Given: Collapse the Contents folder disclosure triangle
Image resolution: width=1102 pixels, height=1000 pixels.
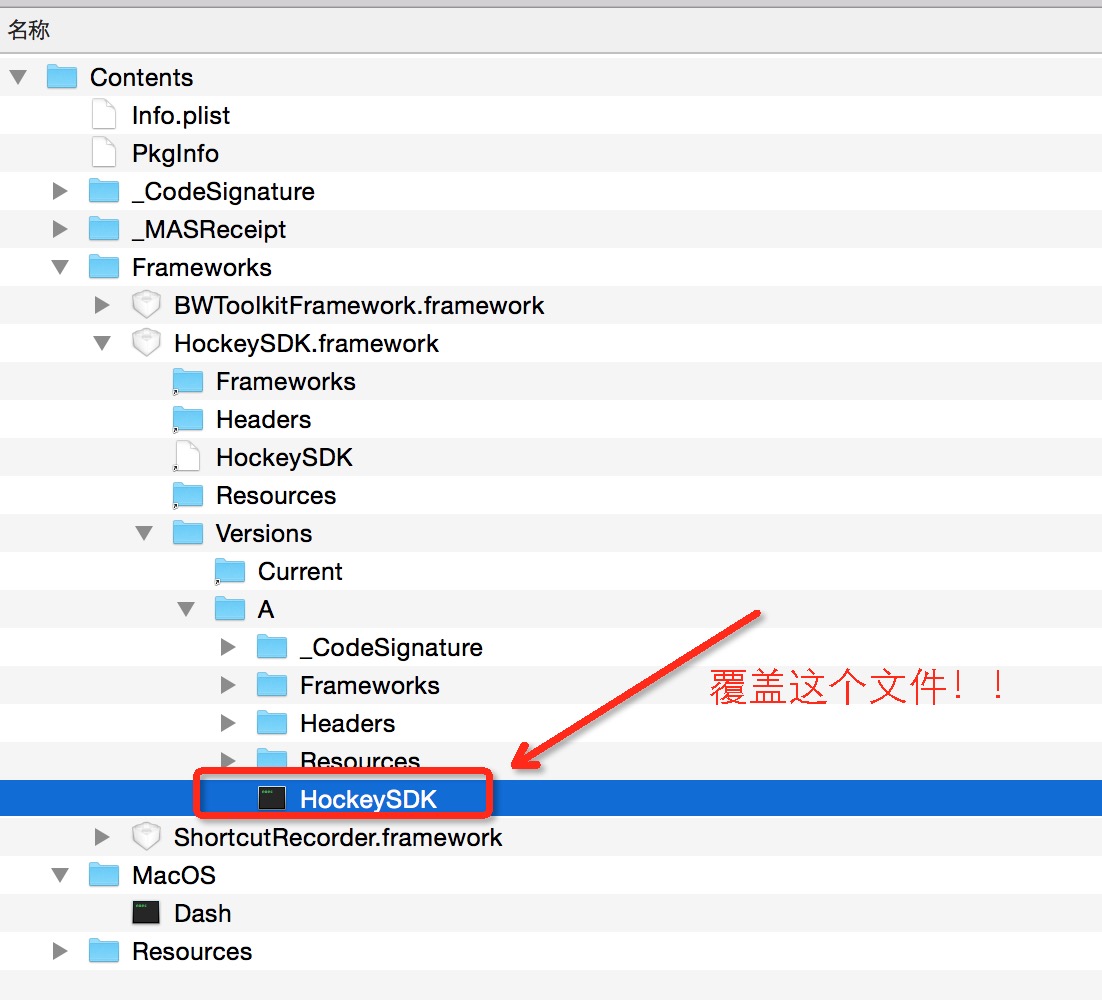Looking at the screenshot, I should 19,77.
